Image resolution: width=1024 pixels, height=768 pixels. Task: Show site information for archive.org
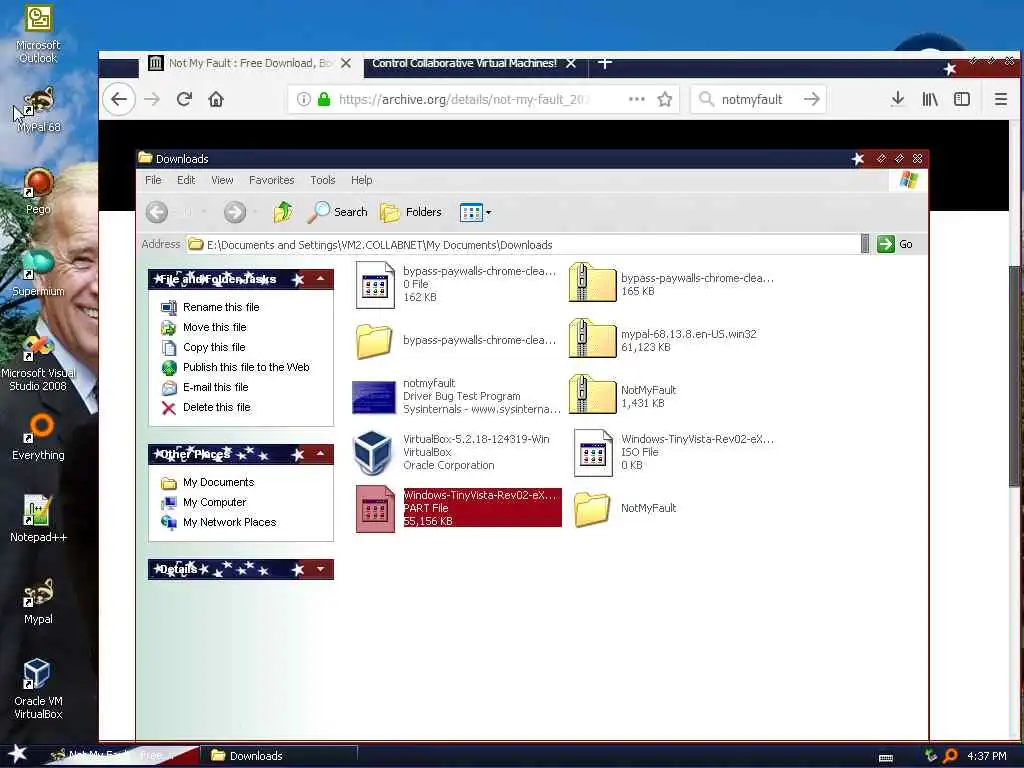(303, 99)
